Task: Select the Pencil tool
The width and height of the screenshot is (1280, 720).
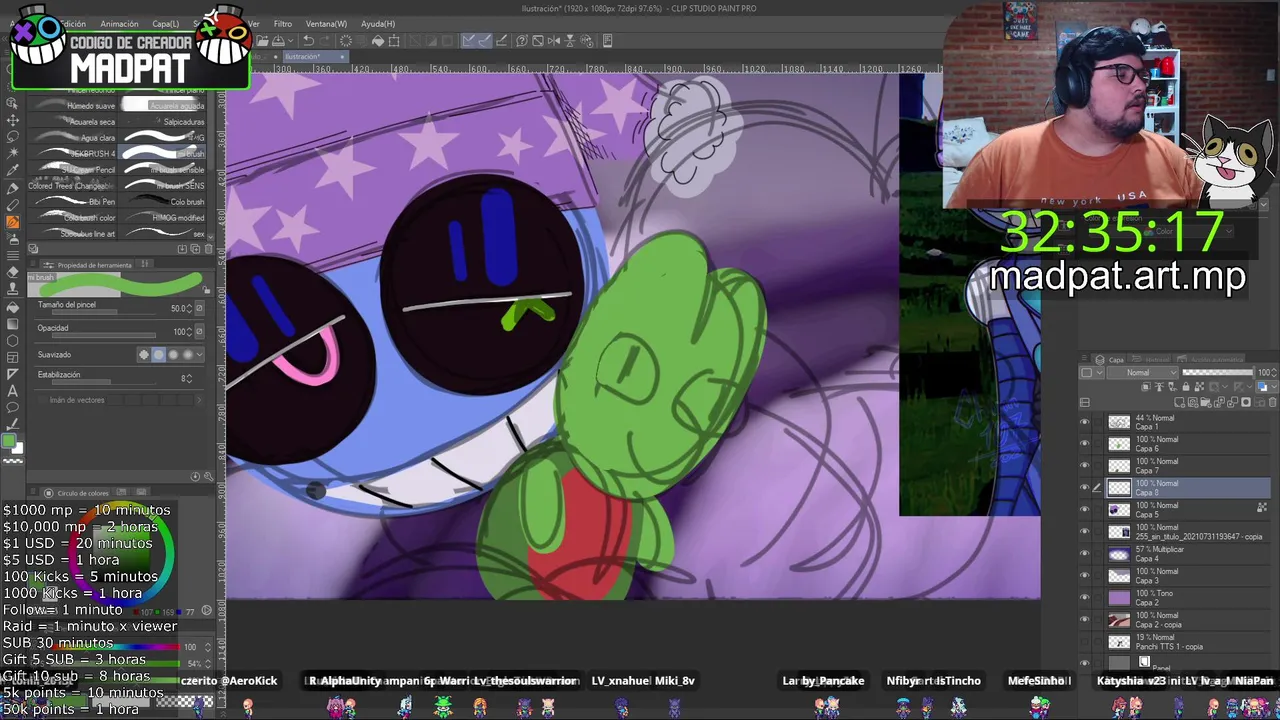Action: pyautogui.click(x=12, y=205)
